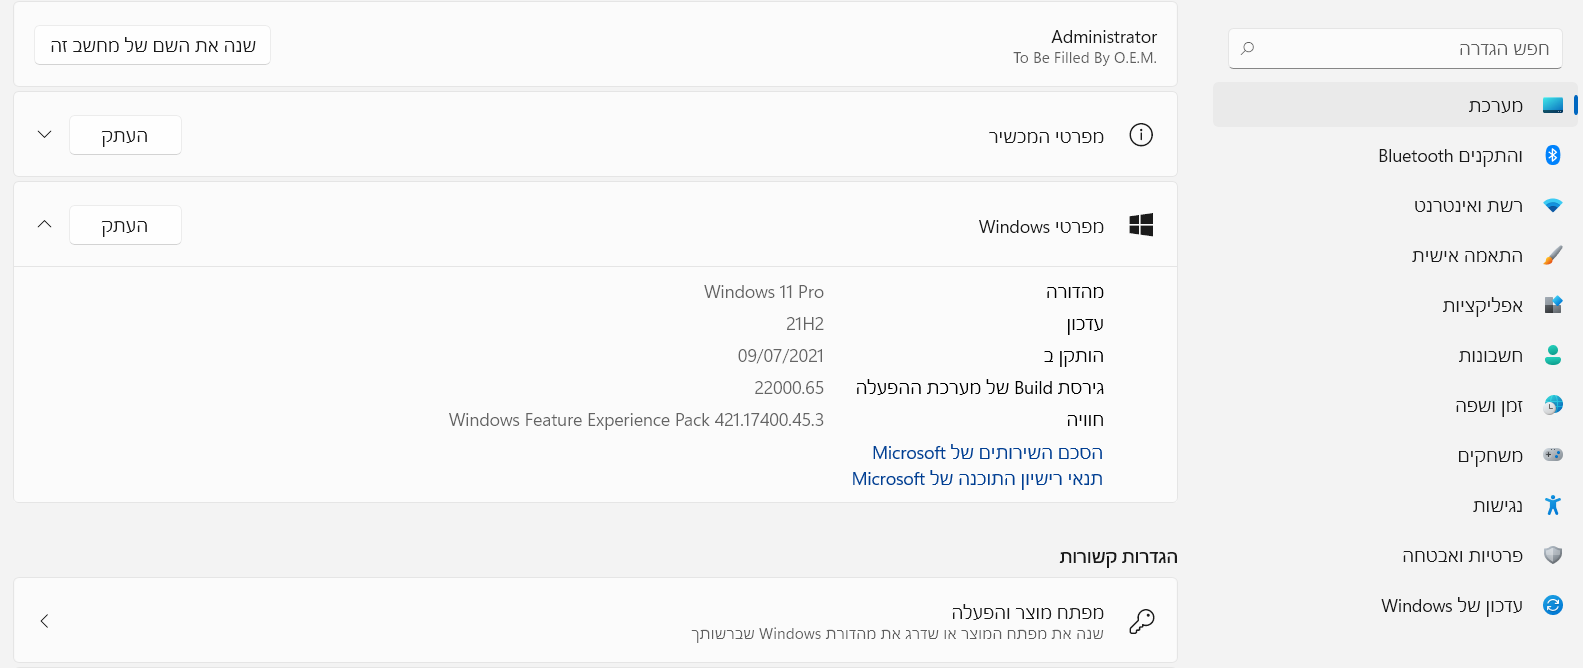Screen dimensions: 1583x668
Task: Click the Wi-Fi network icon in sidebar
Action: pos(1552,205)
